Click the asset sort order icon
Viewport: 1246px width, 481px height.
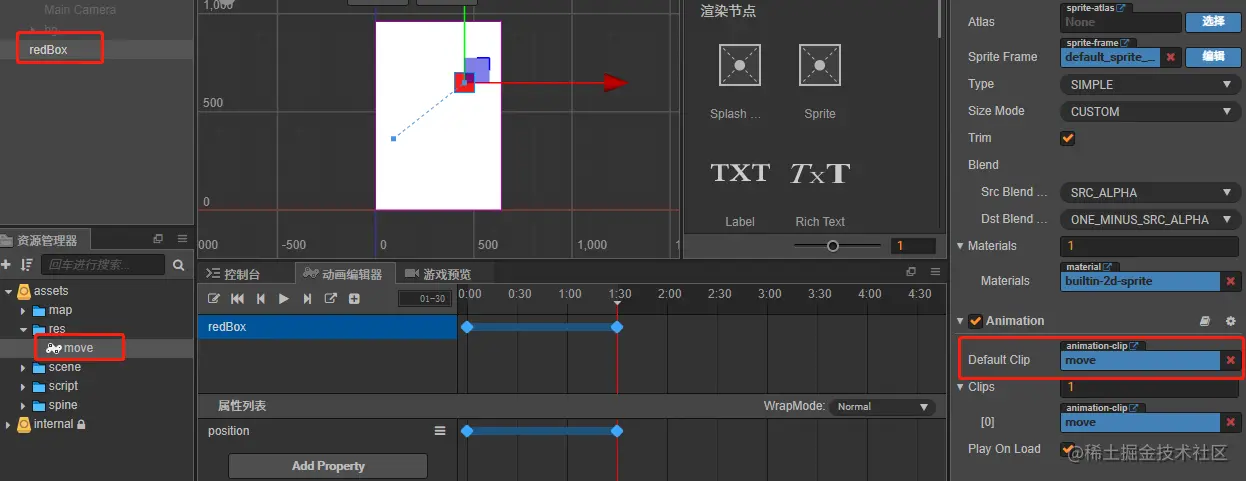[26, 265]
